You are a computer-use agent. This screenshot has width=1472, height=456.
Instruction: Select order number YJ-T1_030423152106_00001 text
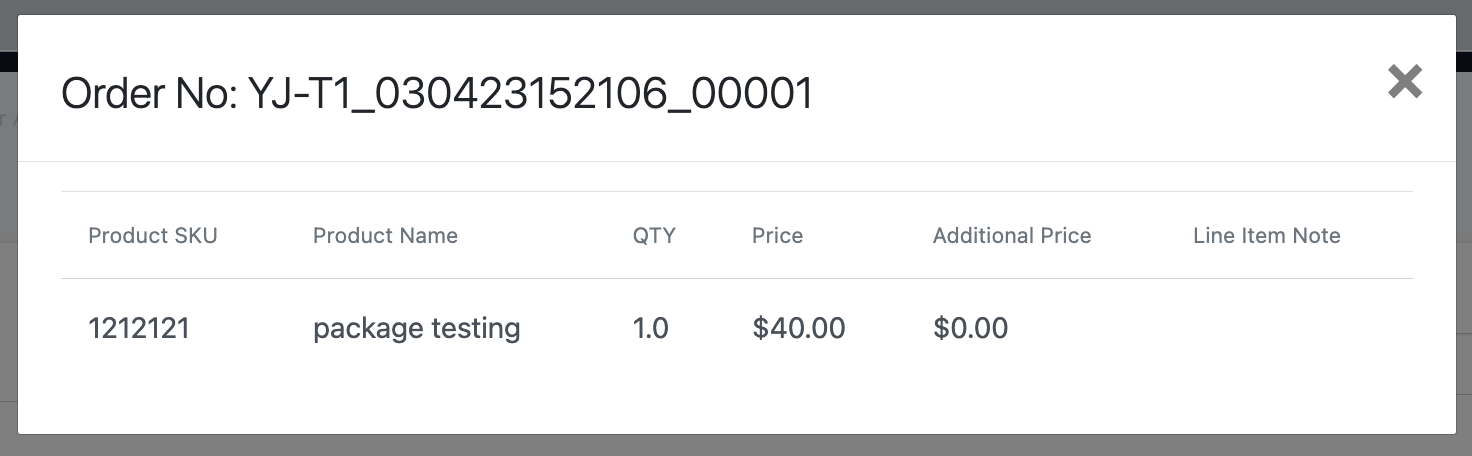coord(530,94)
